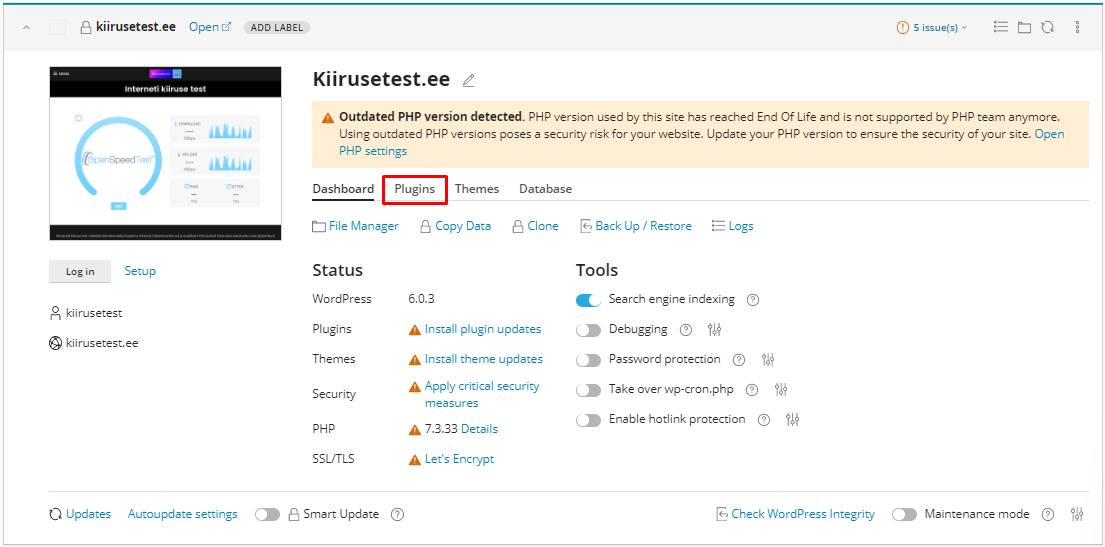Click the Copy Data link
Screen dimensions: 1105x547
point(455,226)
